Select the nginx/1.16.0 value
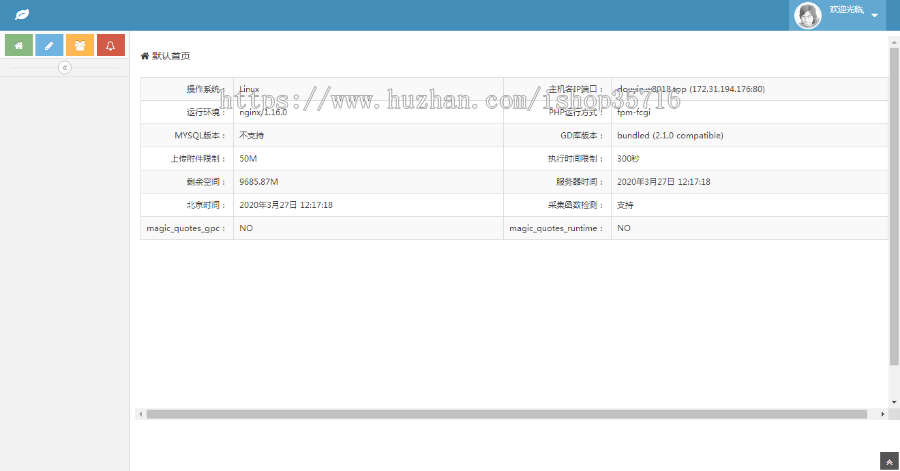 click(263, 112)
